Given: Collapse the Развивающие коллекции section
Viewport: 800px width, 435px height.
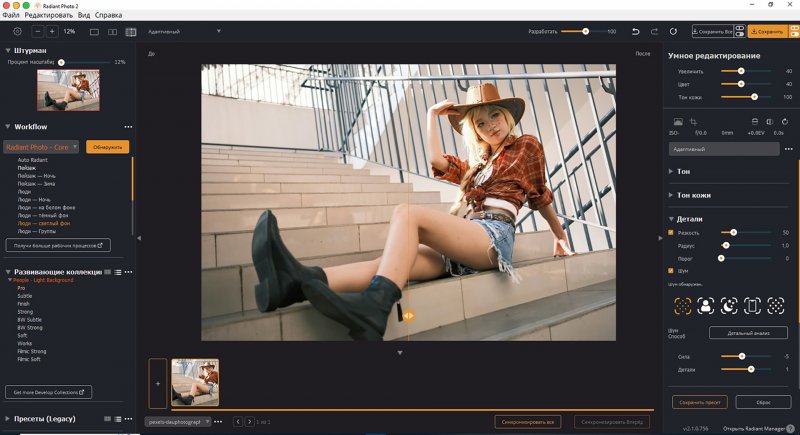Looking at the screenshot, I should tap(8, 272).
